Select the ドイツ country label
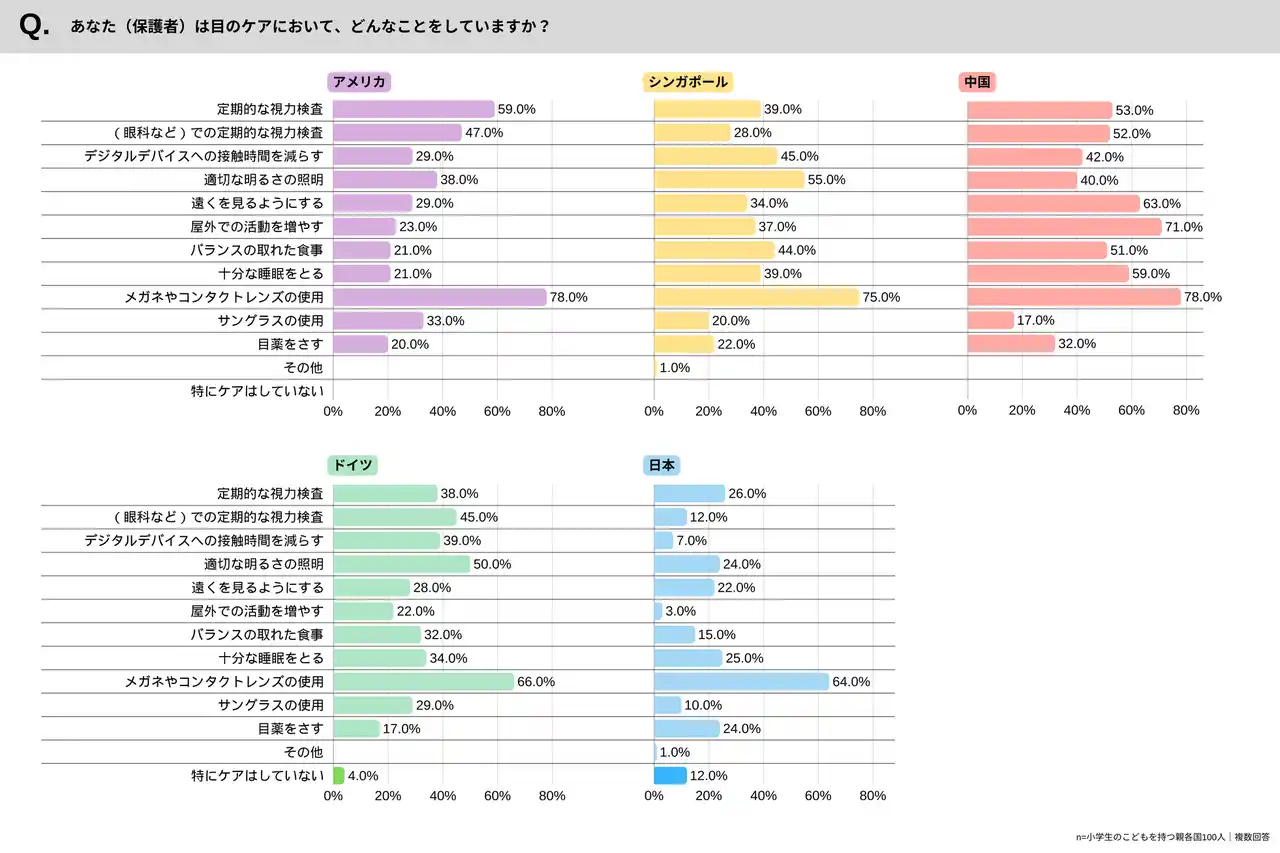 pos(352,465)
